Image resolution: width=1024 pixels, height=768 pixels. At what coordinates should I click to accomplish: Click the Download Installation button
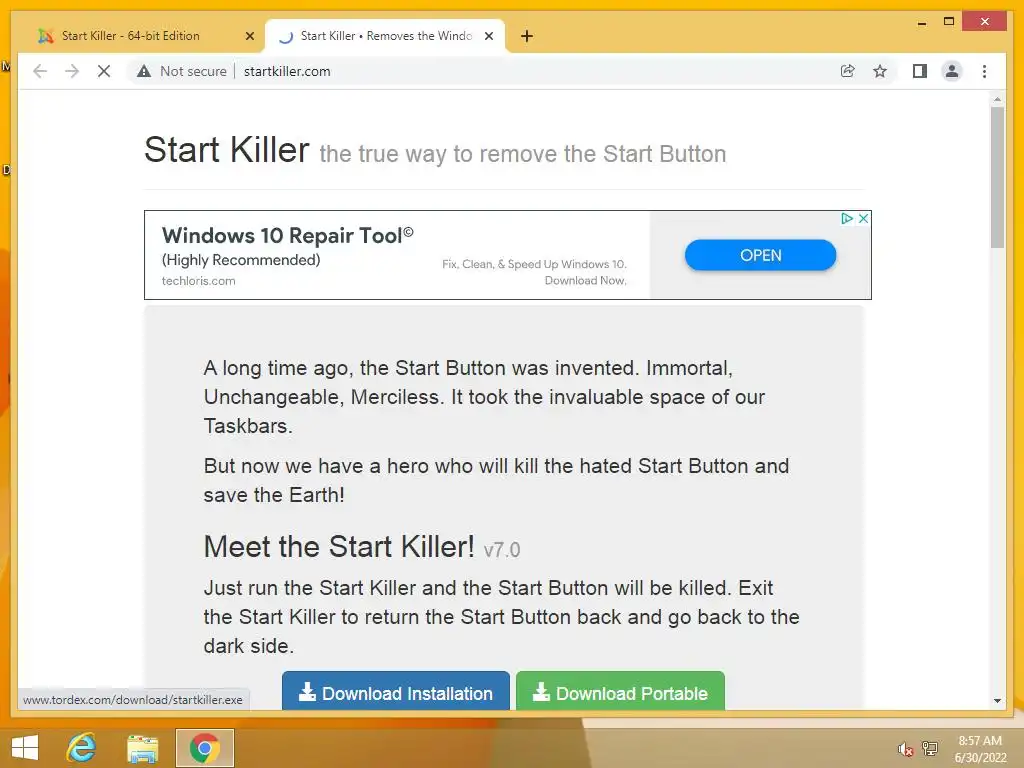(x=396, y=691)
